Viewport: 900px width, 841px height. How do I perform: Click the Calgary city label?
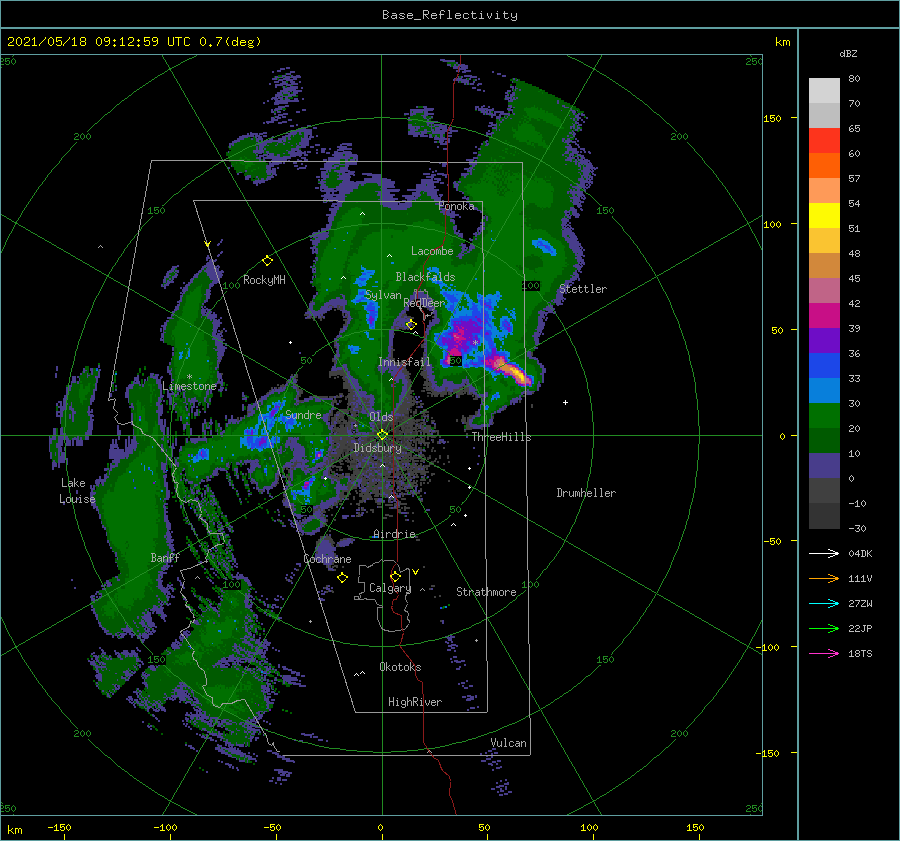[390, 588]
